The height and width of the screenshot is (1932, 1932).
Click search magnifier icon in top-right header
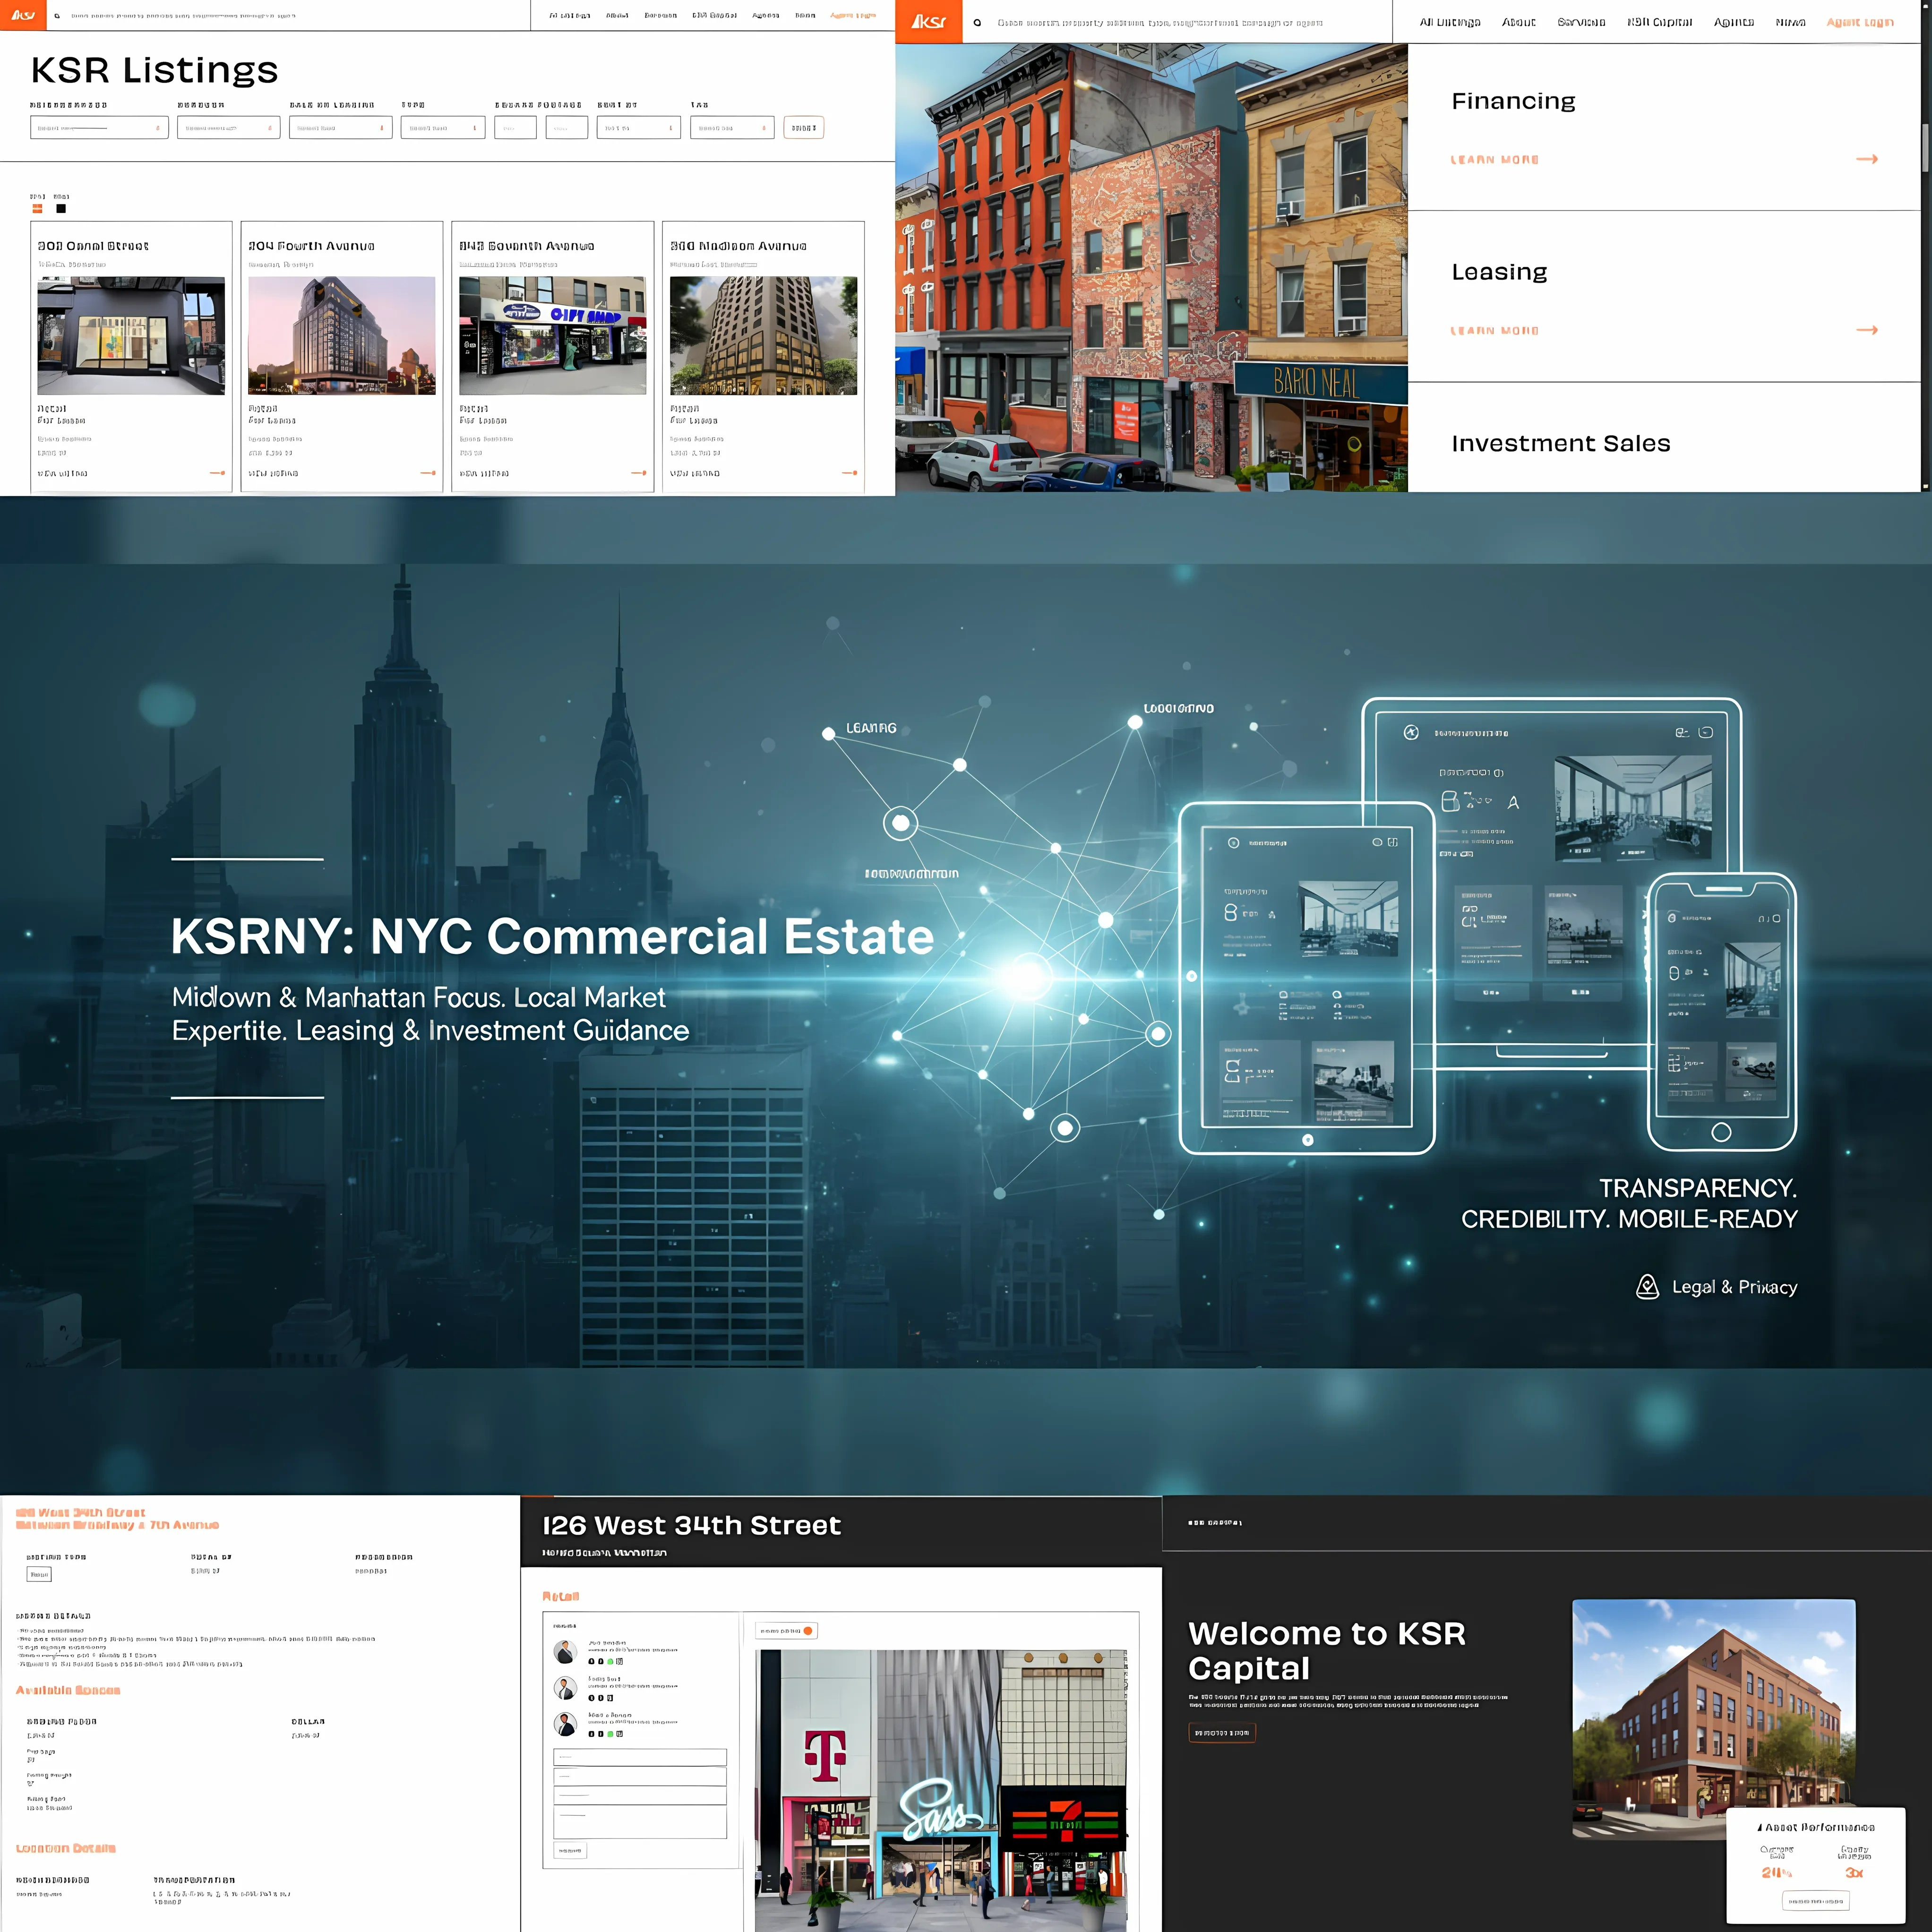click(x=977, y=22)
